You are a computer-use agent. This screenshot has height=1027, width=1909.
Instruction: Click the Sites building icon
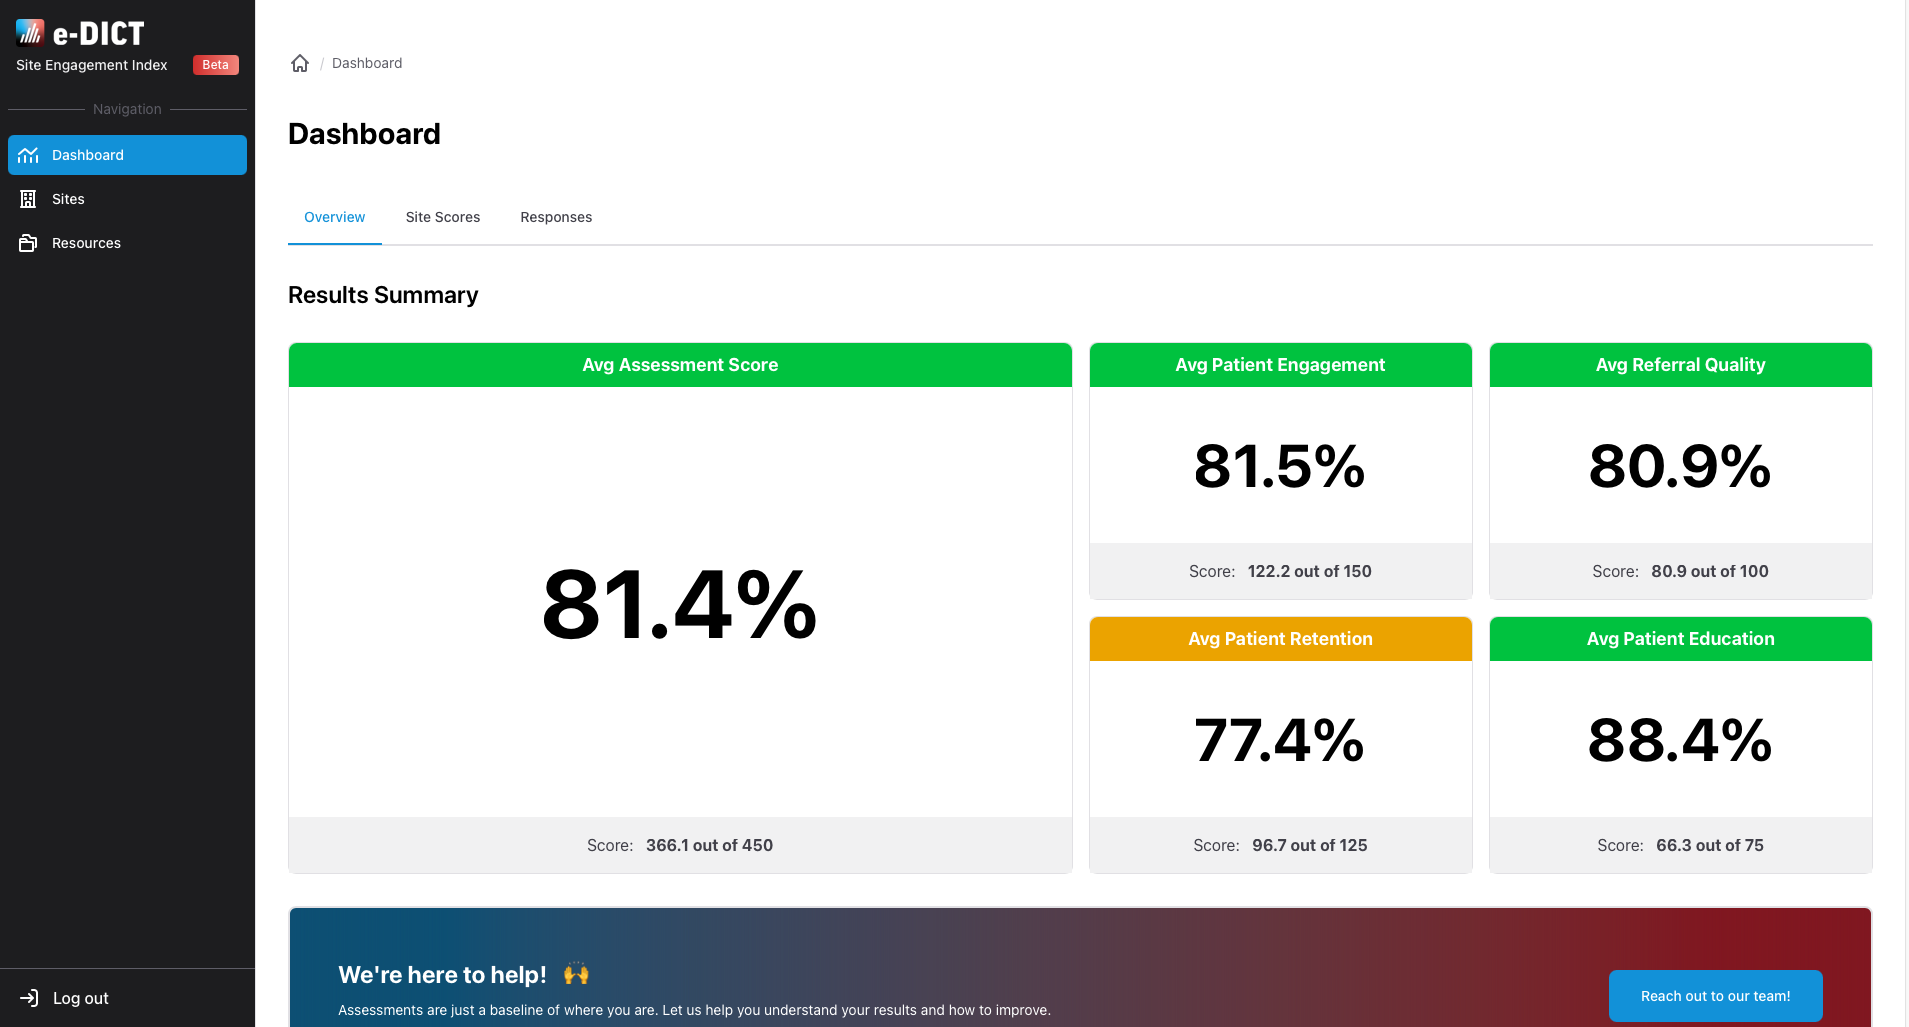coord(28,199)
